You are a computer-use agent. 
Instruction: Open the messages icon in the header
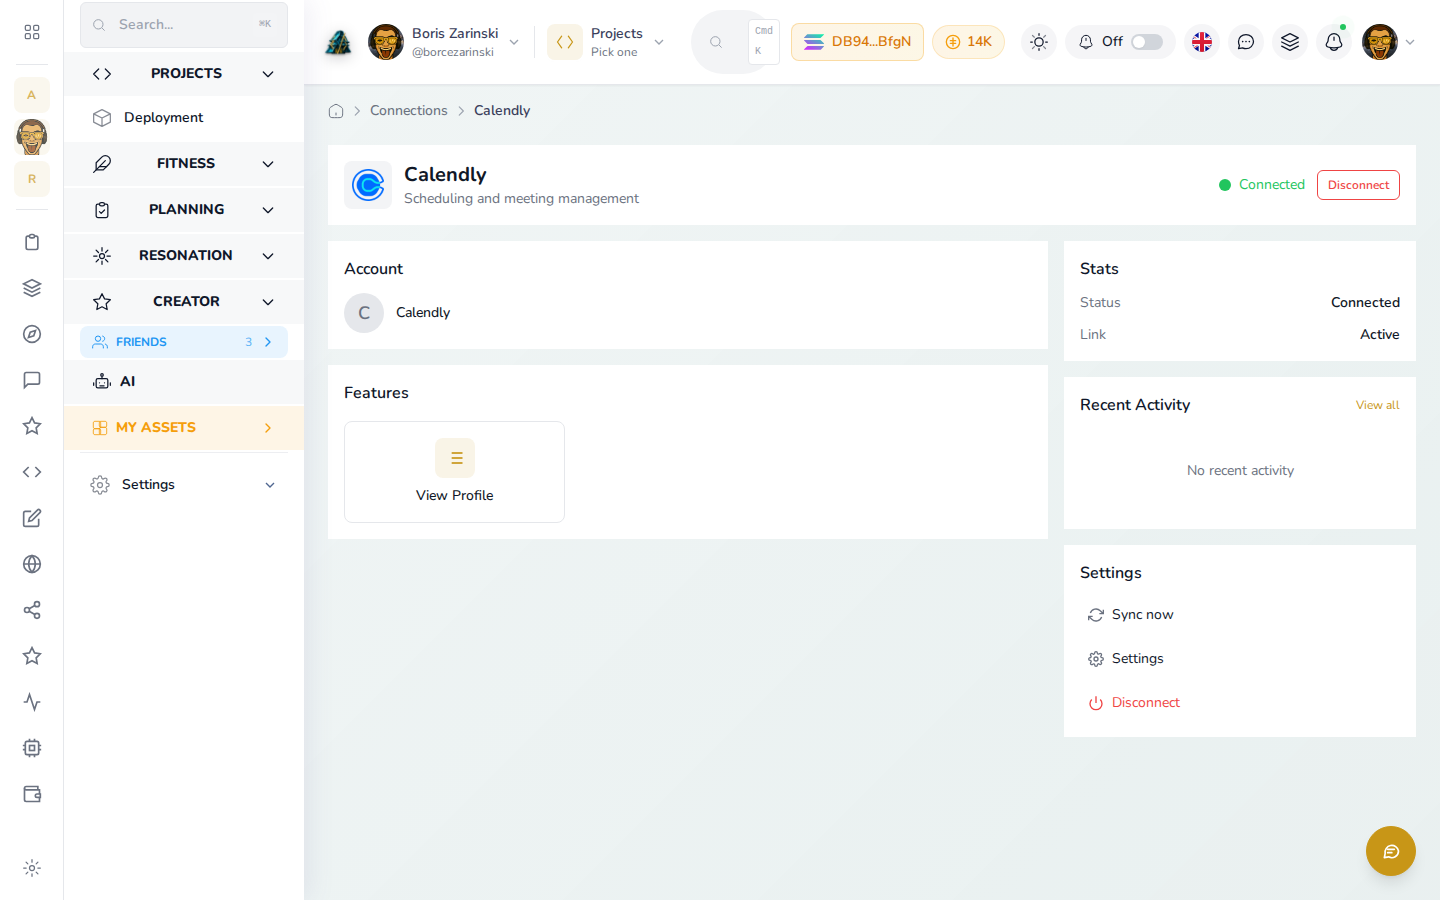1246,42
